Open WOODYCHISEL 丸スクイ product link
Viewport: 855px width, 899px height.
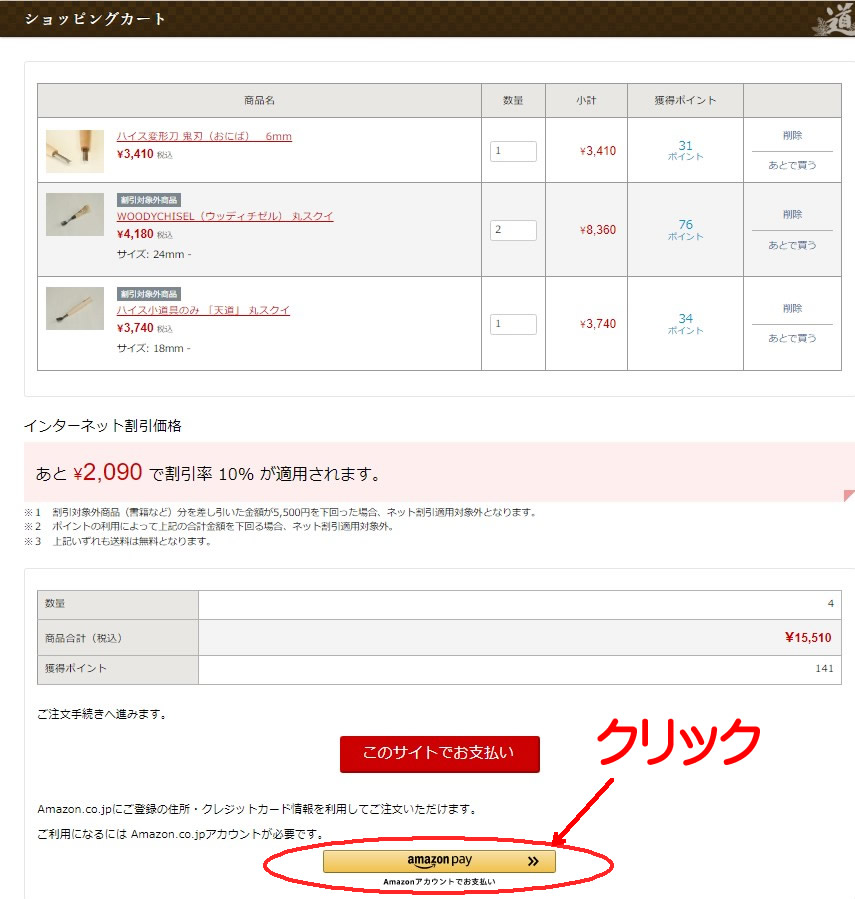pyautogui.click(x=225, y=216)
